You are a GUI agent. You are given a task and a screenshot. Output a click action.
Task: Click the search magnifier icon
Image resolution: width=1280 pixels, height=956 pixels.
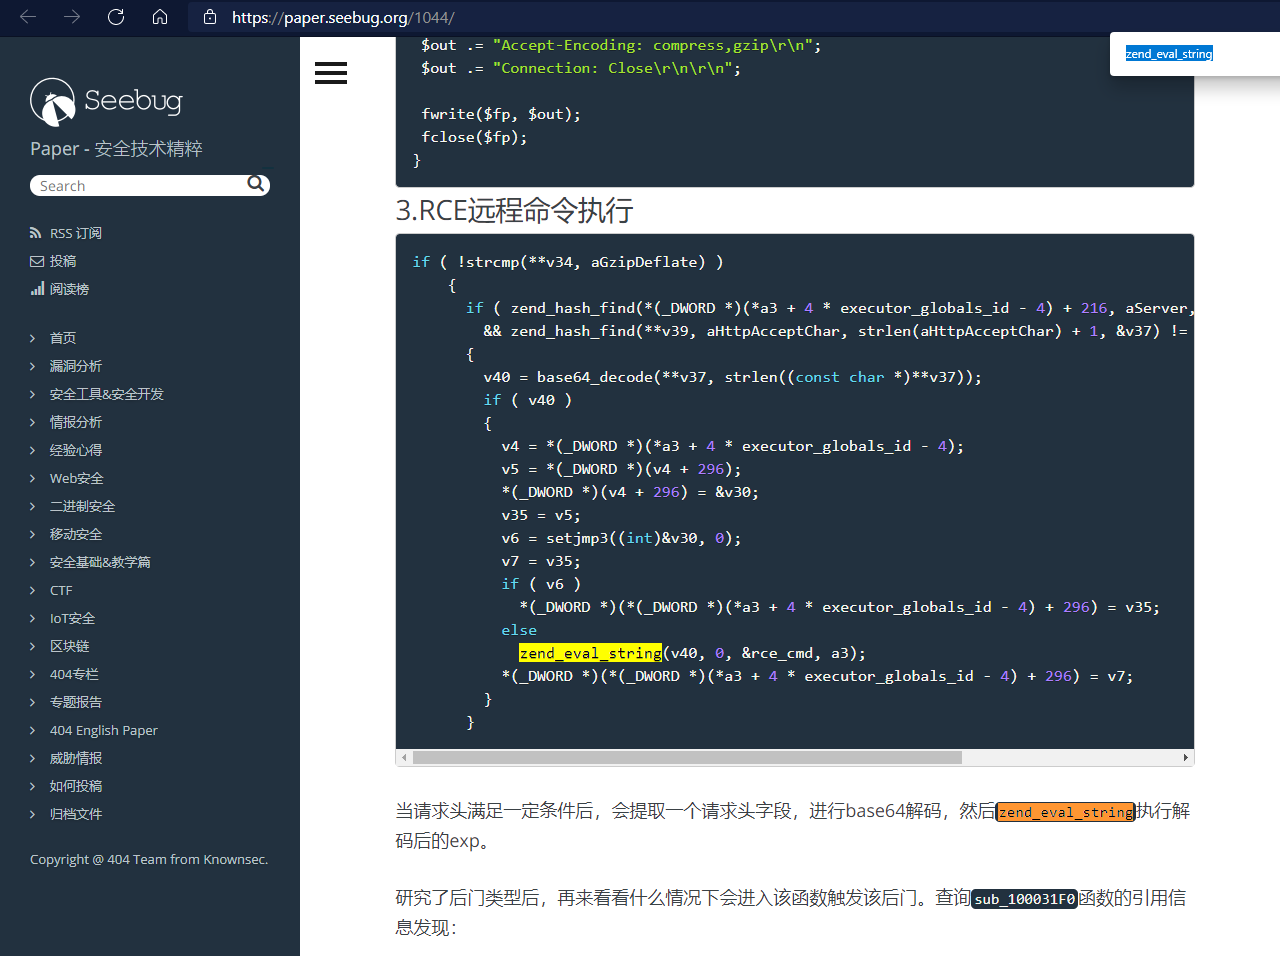click(x=256, y=184)
